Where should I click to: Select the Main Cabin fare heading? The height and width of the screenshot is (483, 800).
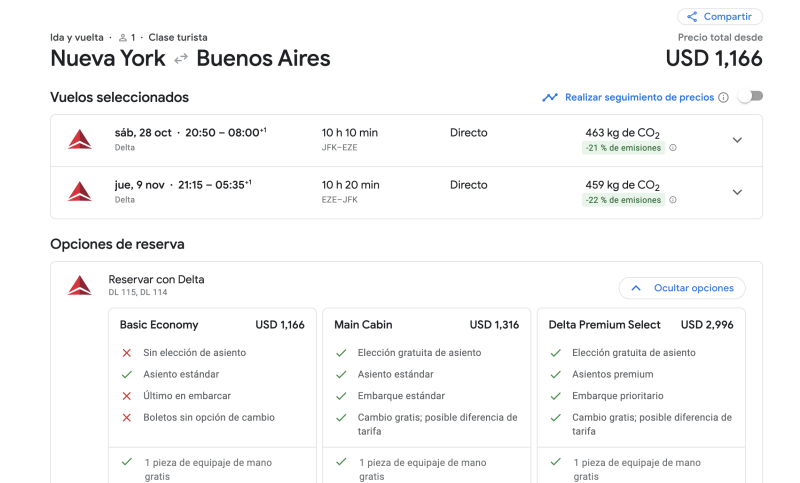pyautogui.click(x=363, y=325)
